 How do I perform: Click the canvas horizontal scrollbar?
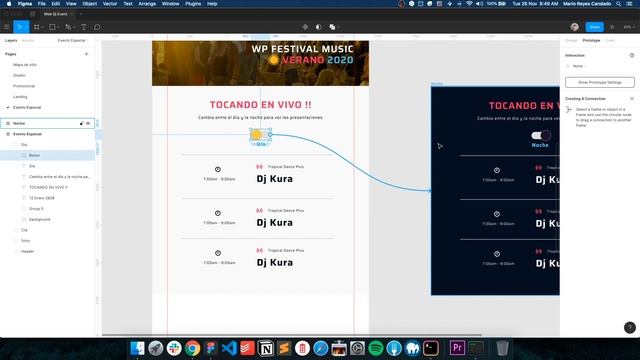[x=292, y=335]
